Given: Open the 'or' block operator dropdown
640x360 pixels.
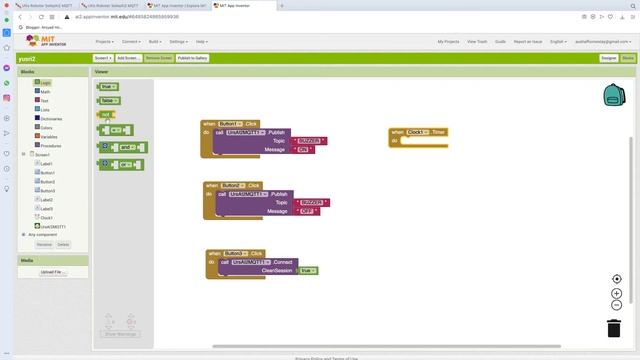Looking at the screenshot, I should 126,164.
